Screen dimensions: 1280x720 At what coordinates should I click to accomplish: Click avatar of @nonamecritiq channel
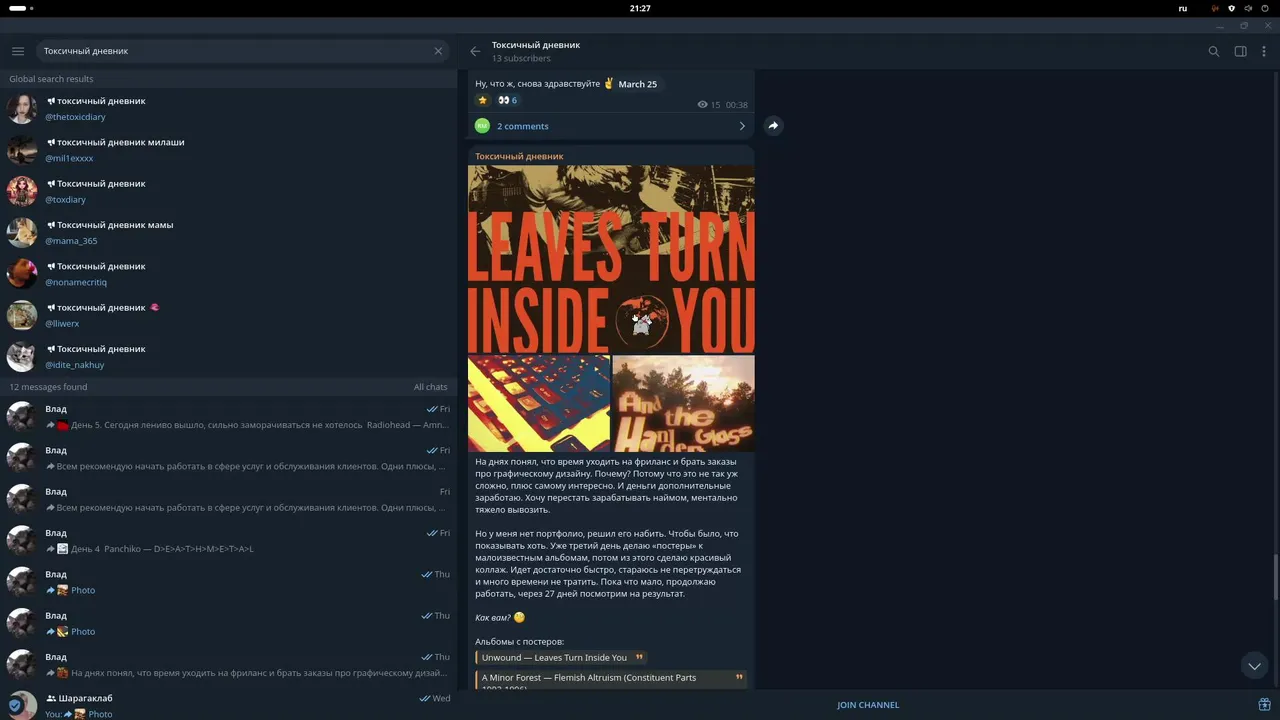pos(22,274)
